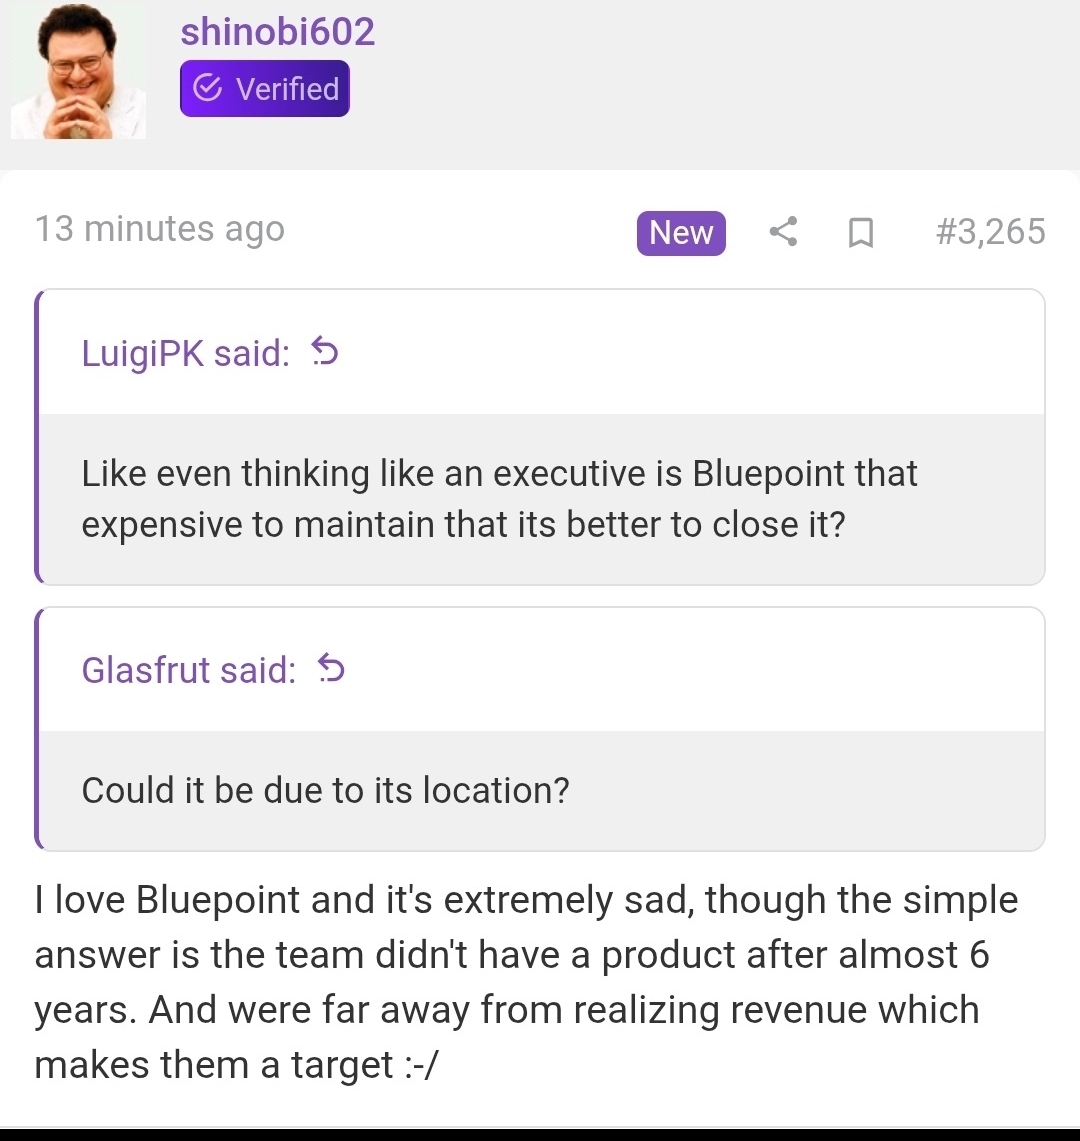Viewport: 1080px width, 1141px height.
Task: Share post #3,265 via share icon
Action: click(x=783, y=232)
